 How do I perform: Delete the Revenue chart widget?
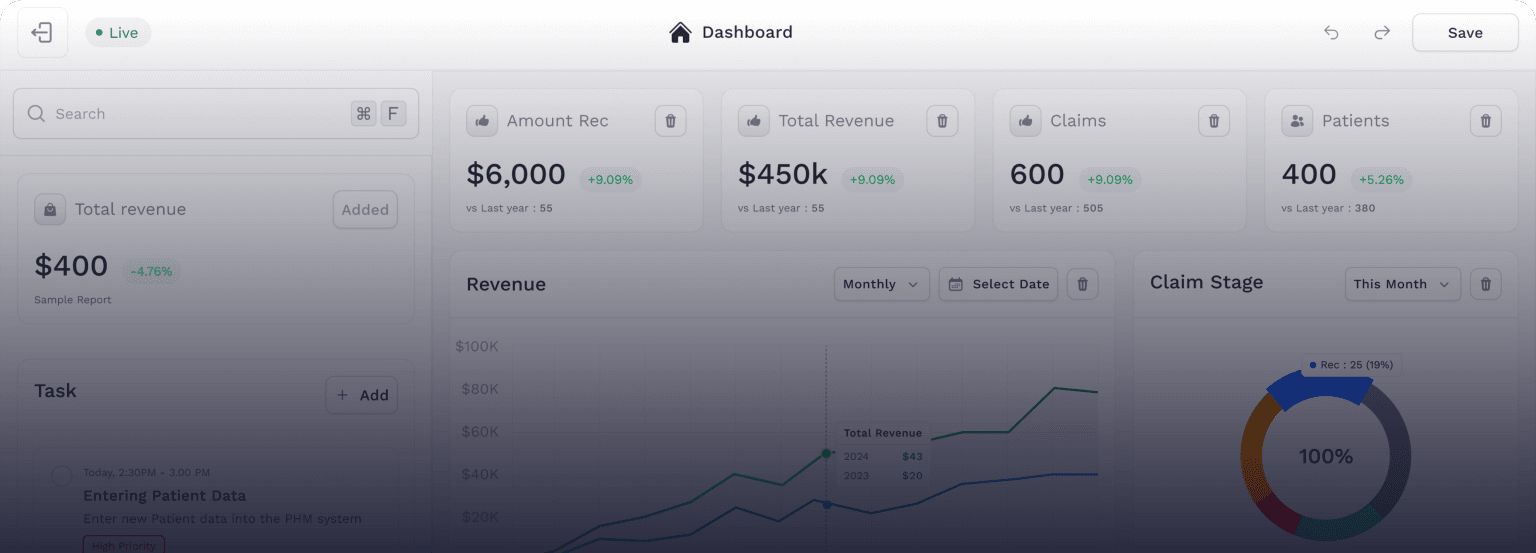tap(1082, 284)
